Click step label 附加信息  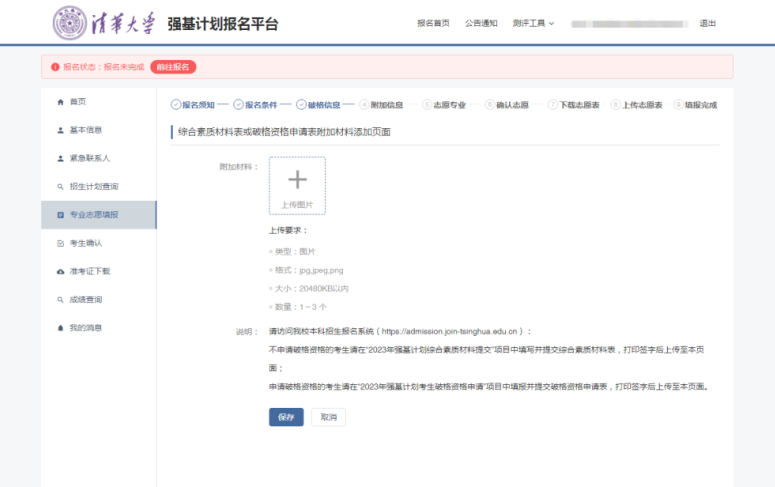(x=387, y=104)
